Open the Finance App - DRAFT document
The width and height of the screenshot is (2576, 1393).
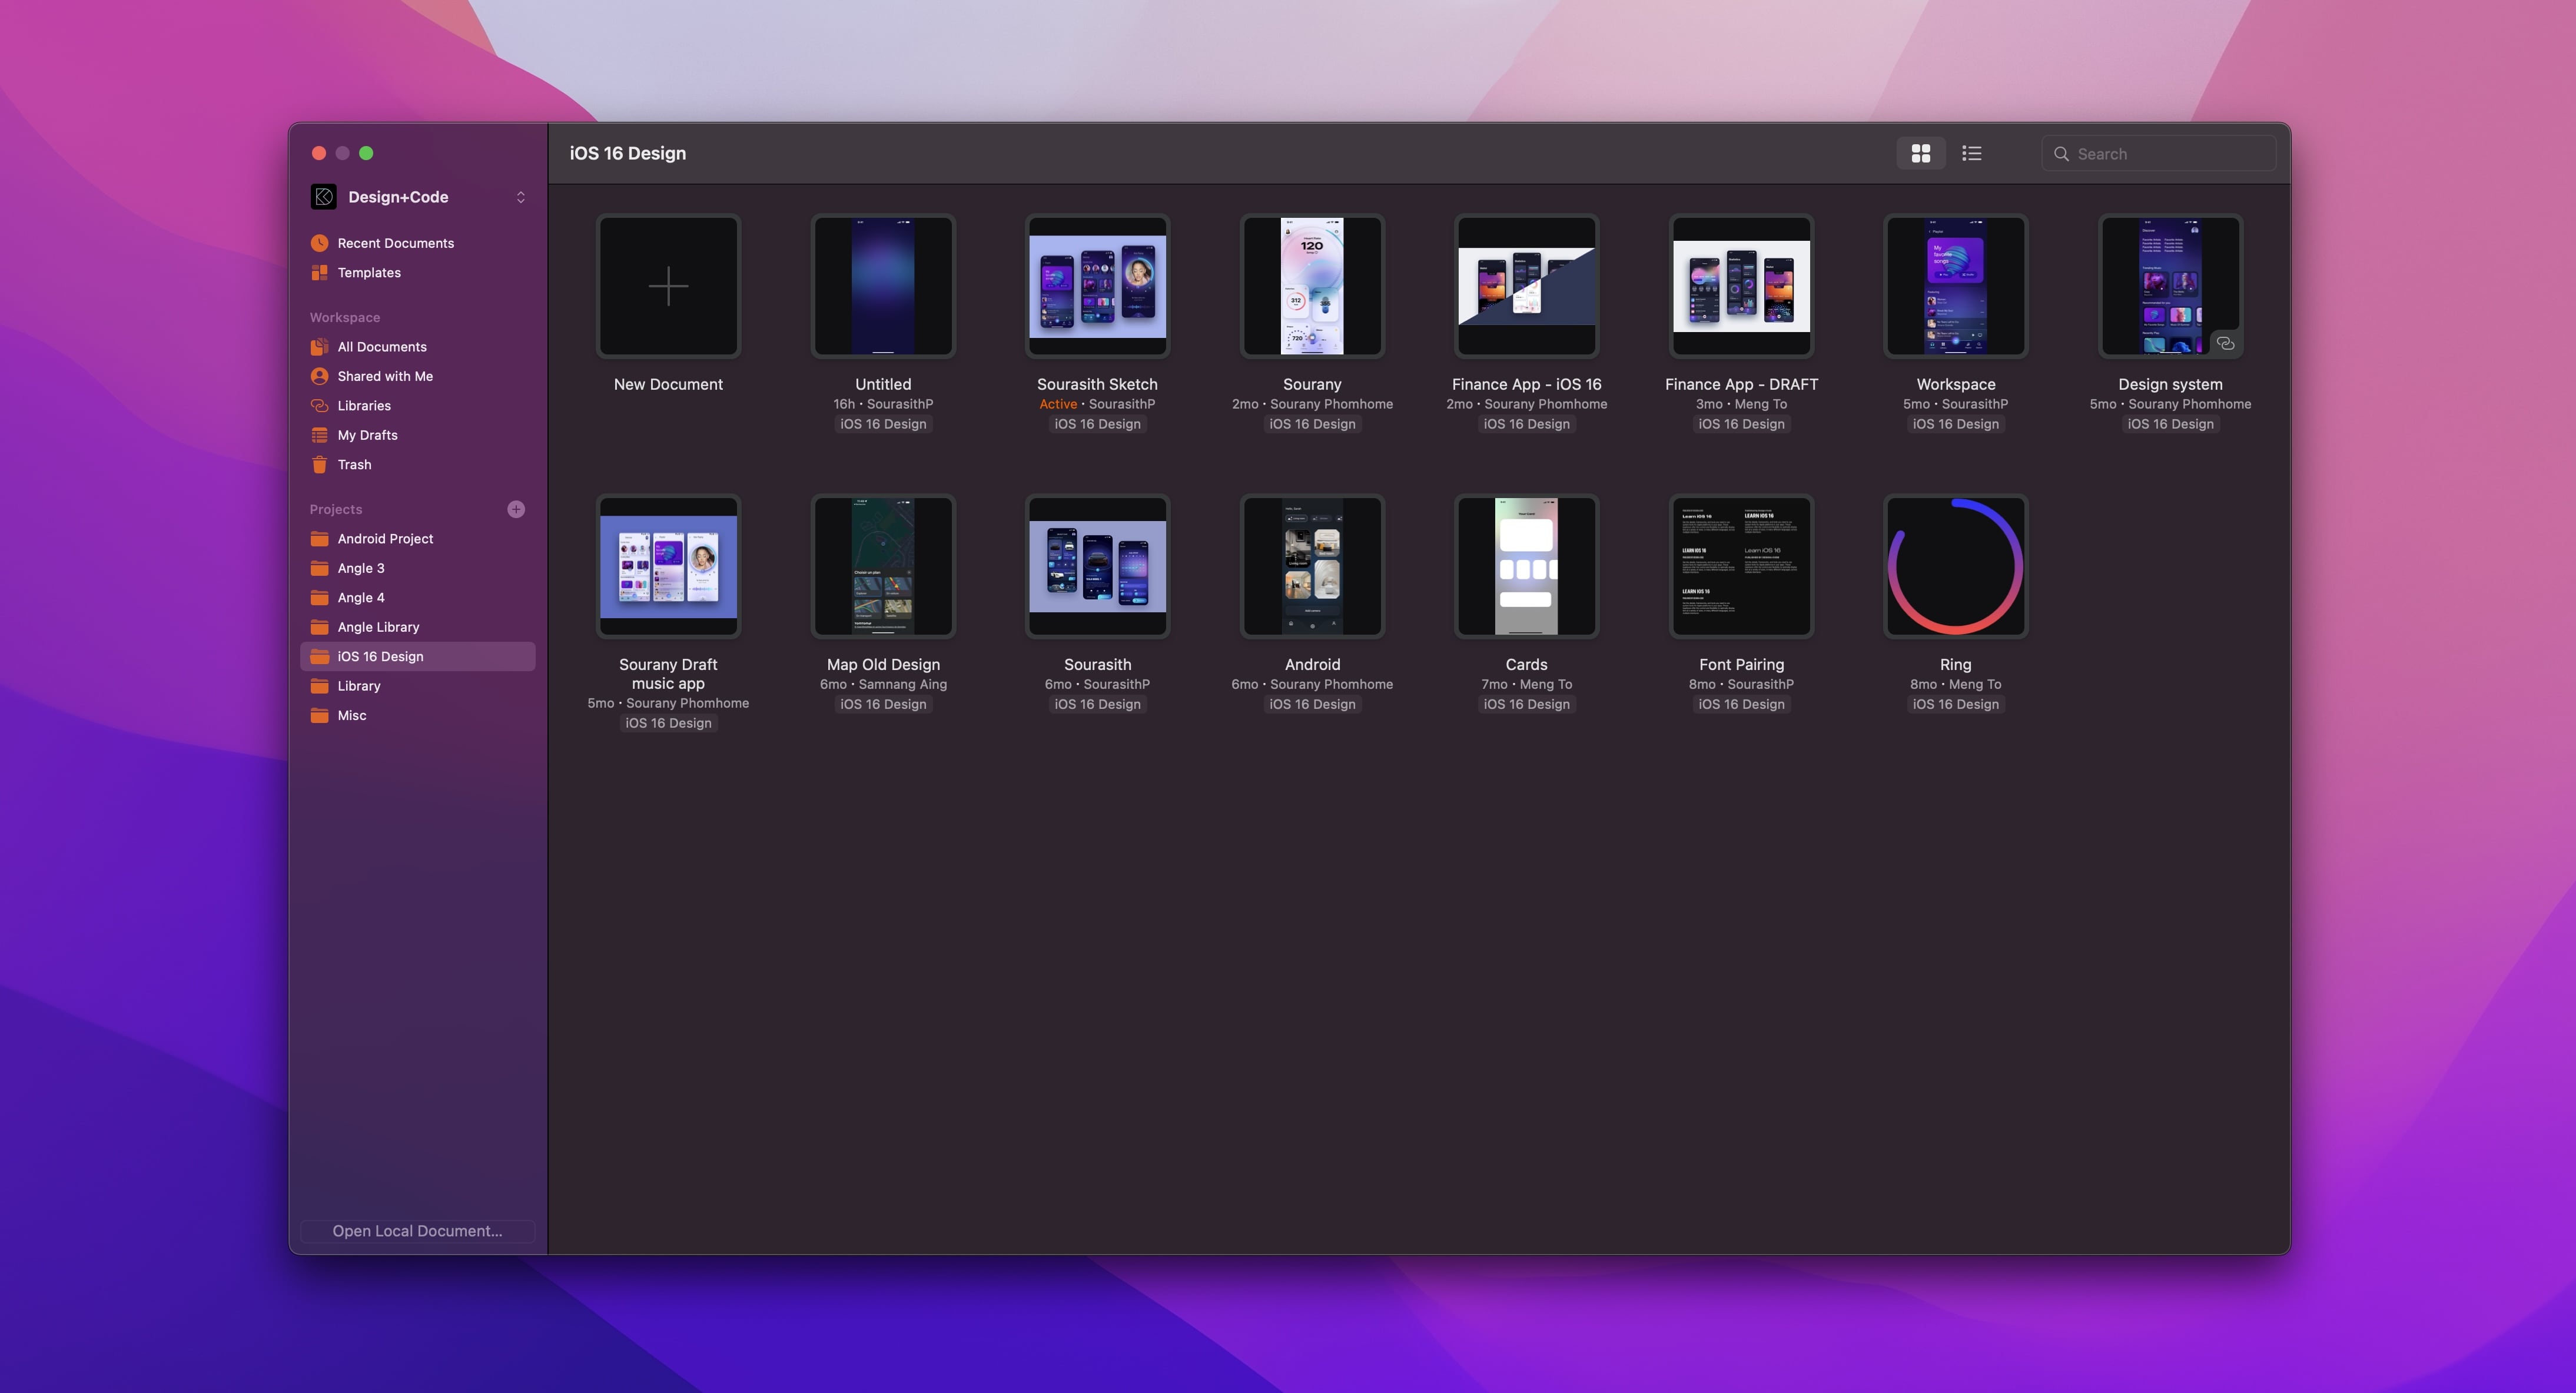tap(1740, 286)
